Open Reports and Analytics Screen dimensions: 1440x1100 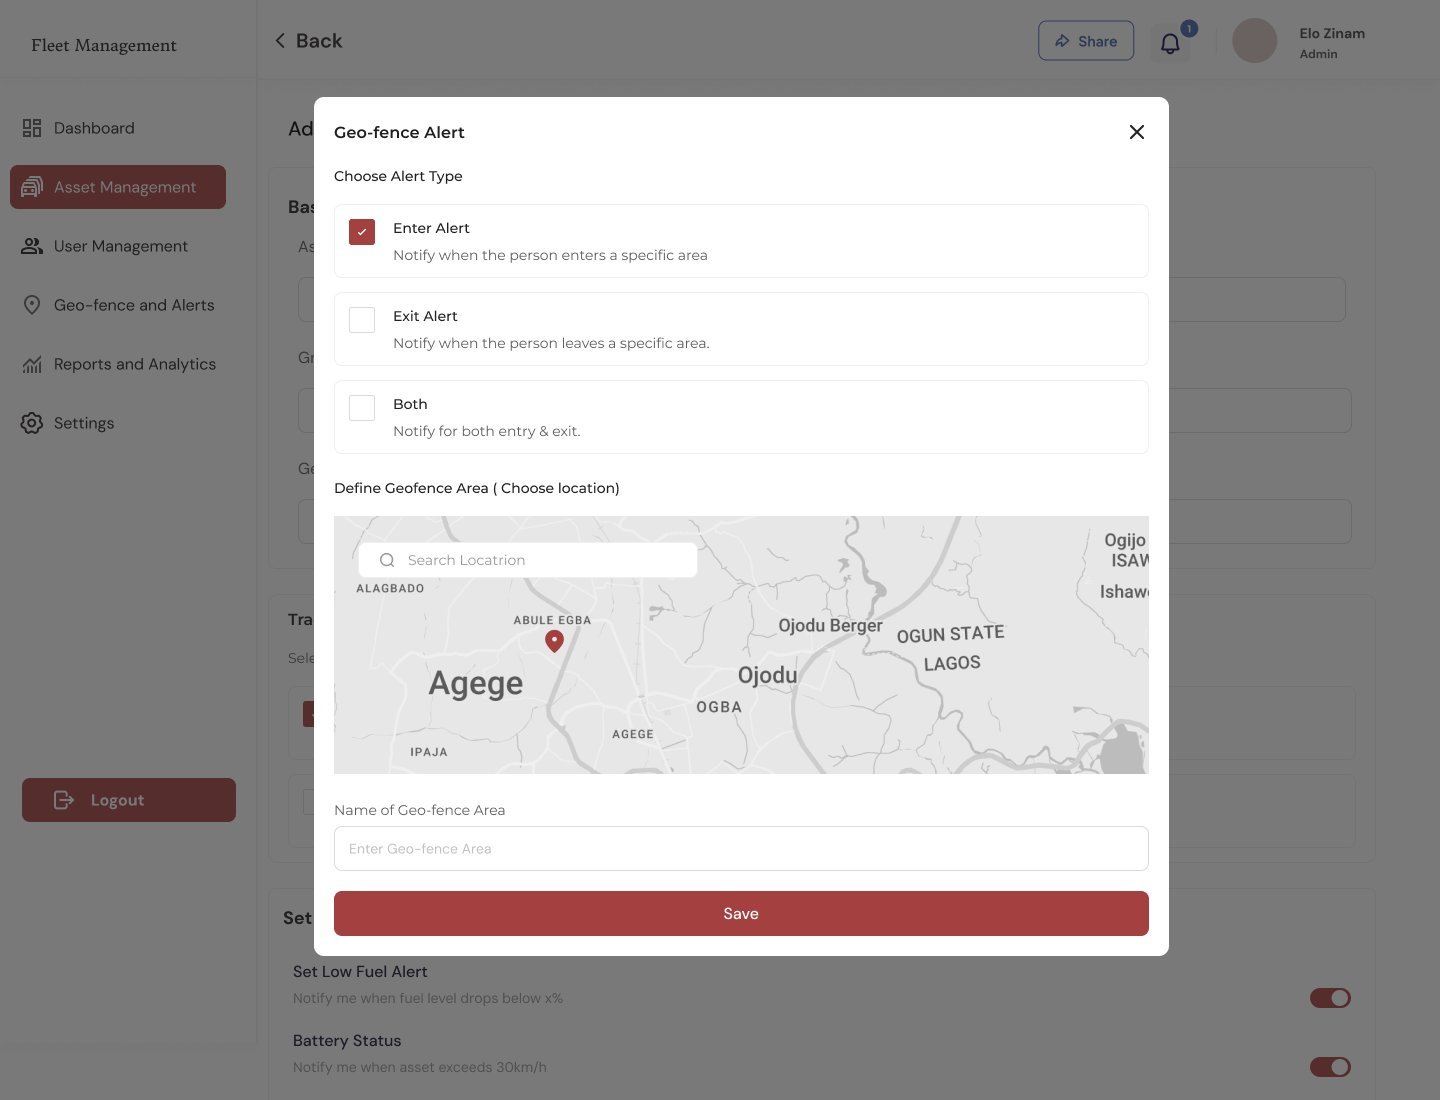click(118, 364)
